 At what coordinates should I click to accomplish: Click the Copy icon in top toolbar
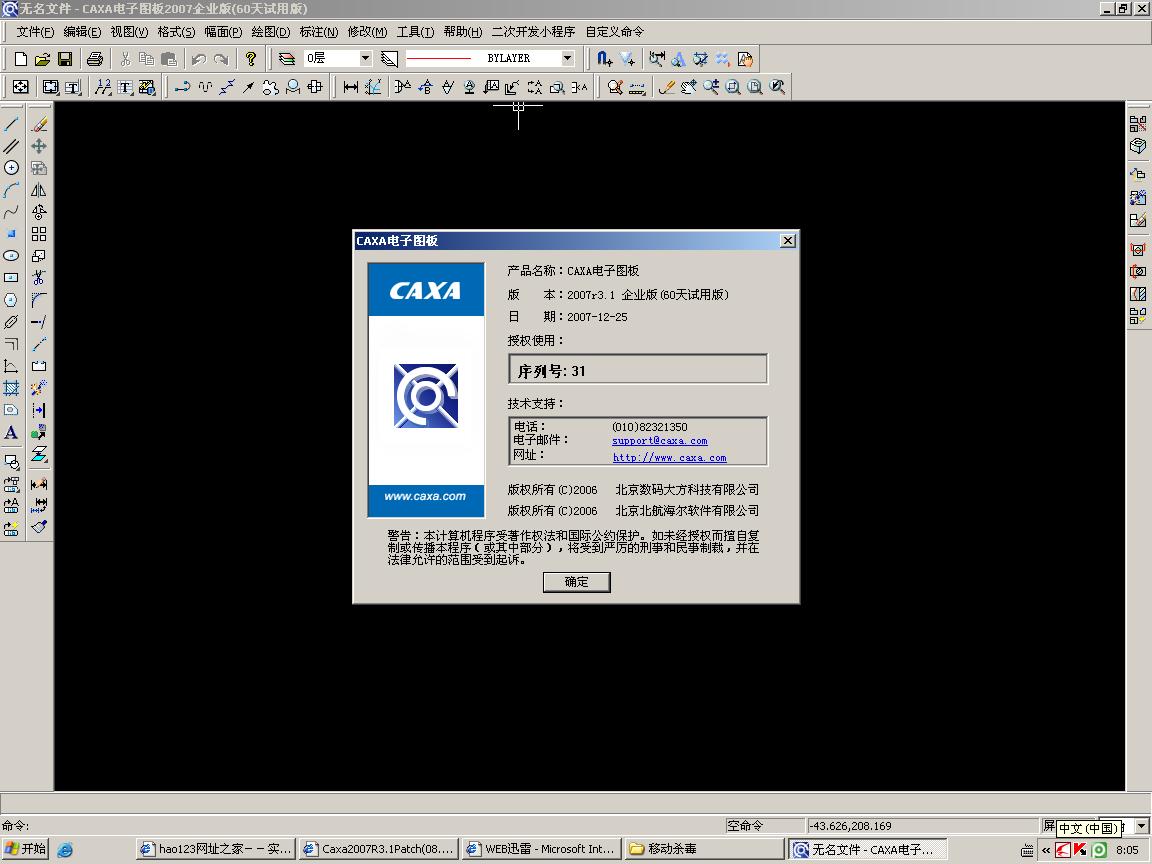point(147,59)
